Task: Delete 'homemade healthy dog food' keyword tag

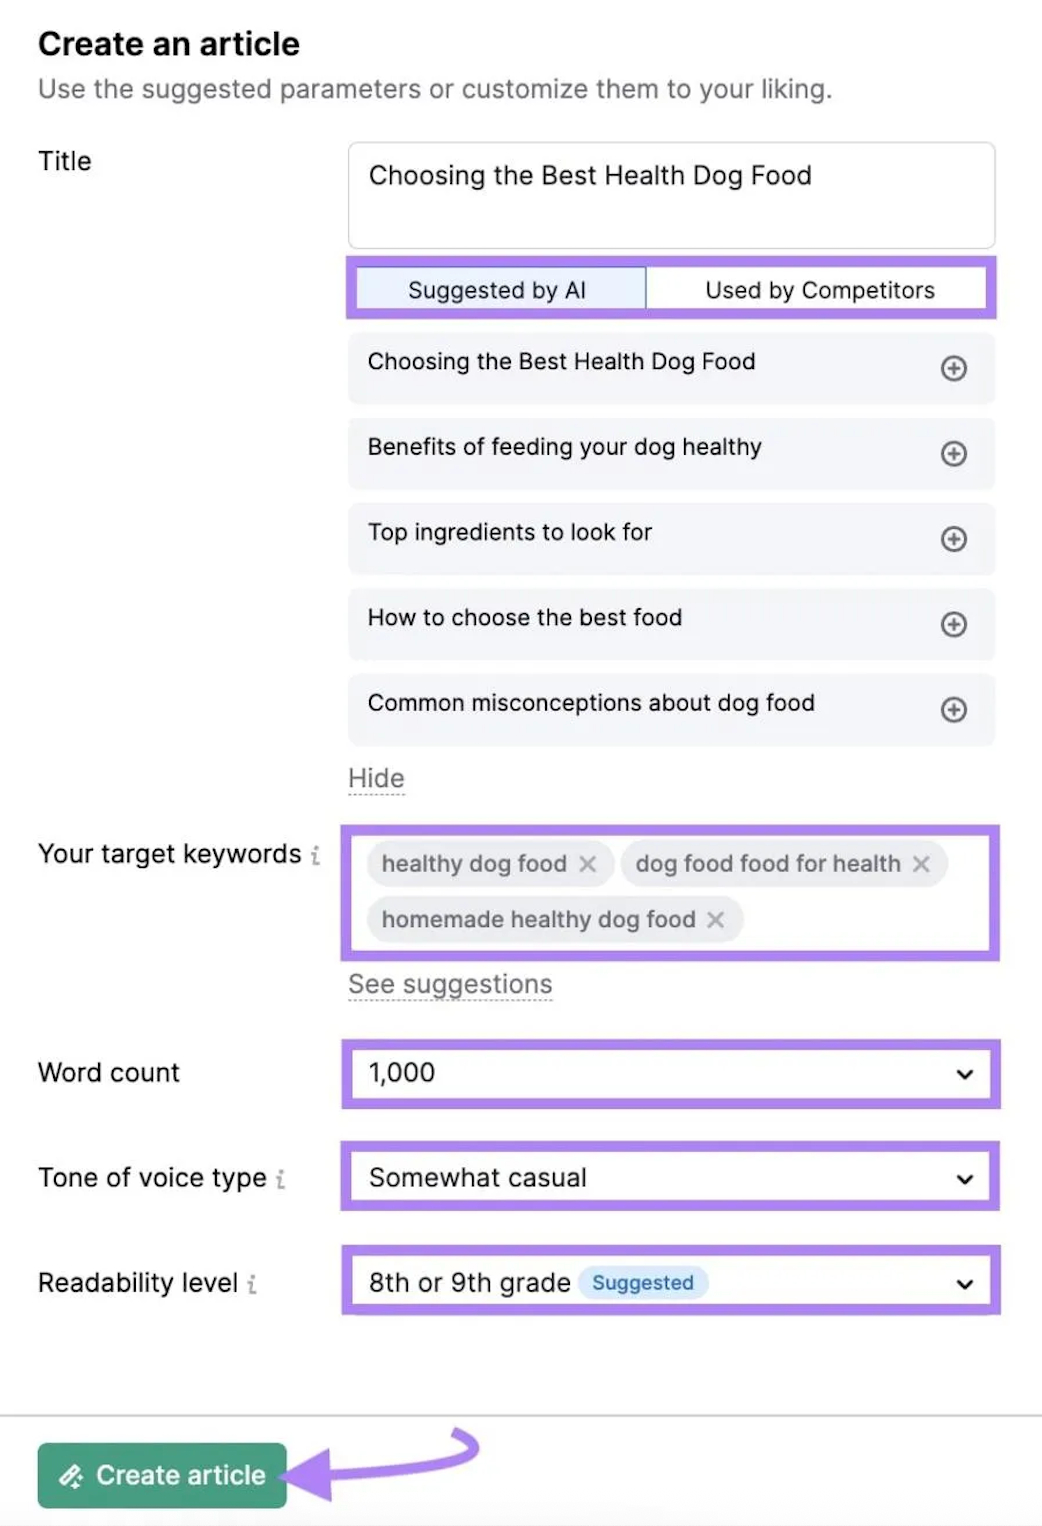Action: click(716, 920)
